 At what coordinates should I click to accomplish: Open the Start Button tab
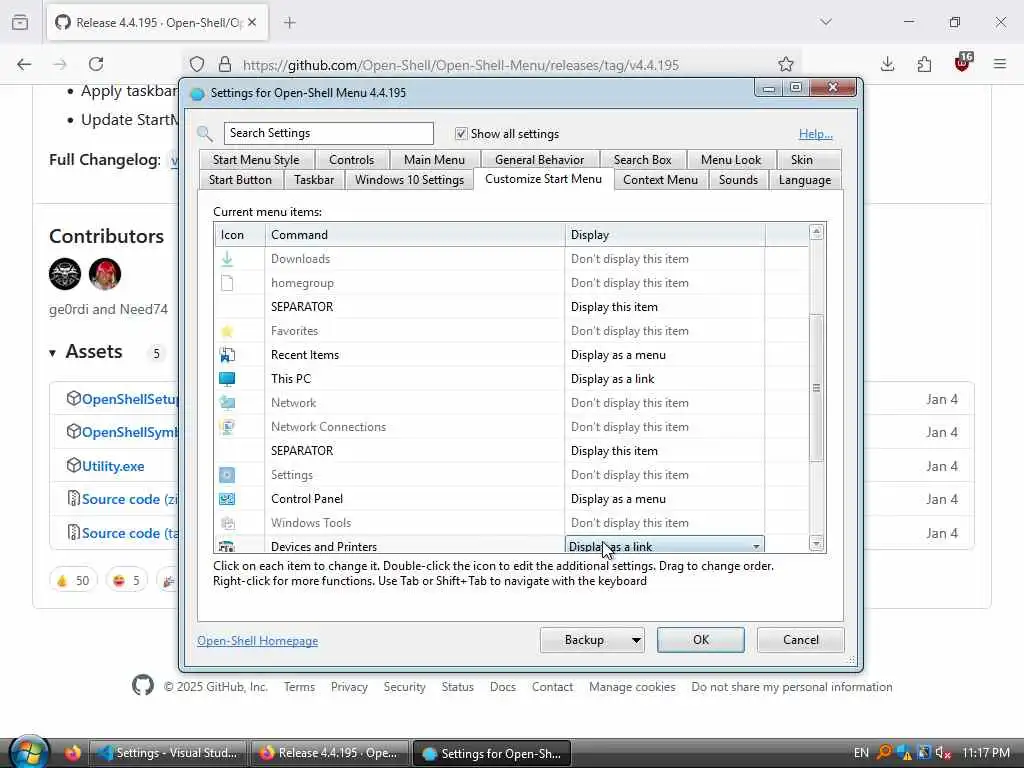(x=240, y=180)
